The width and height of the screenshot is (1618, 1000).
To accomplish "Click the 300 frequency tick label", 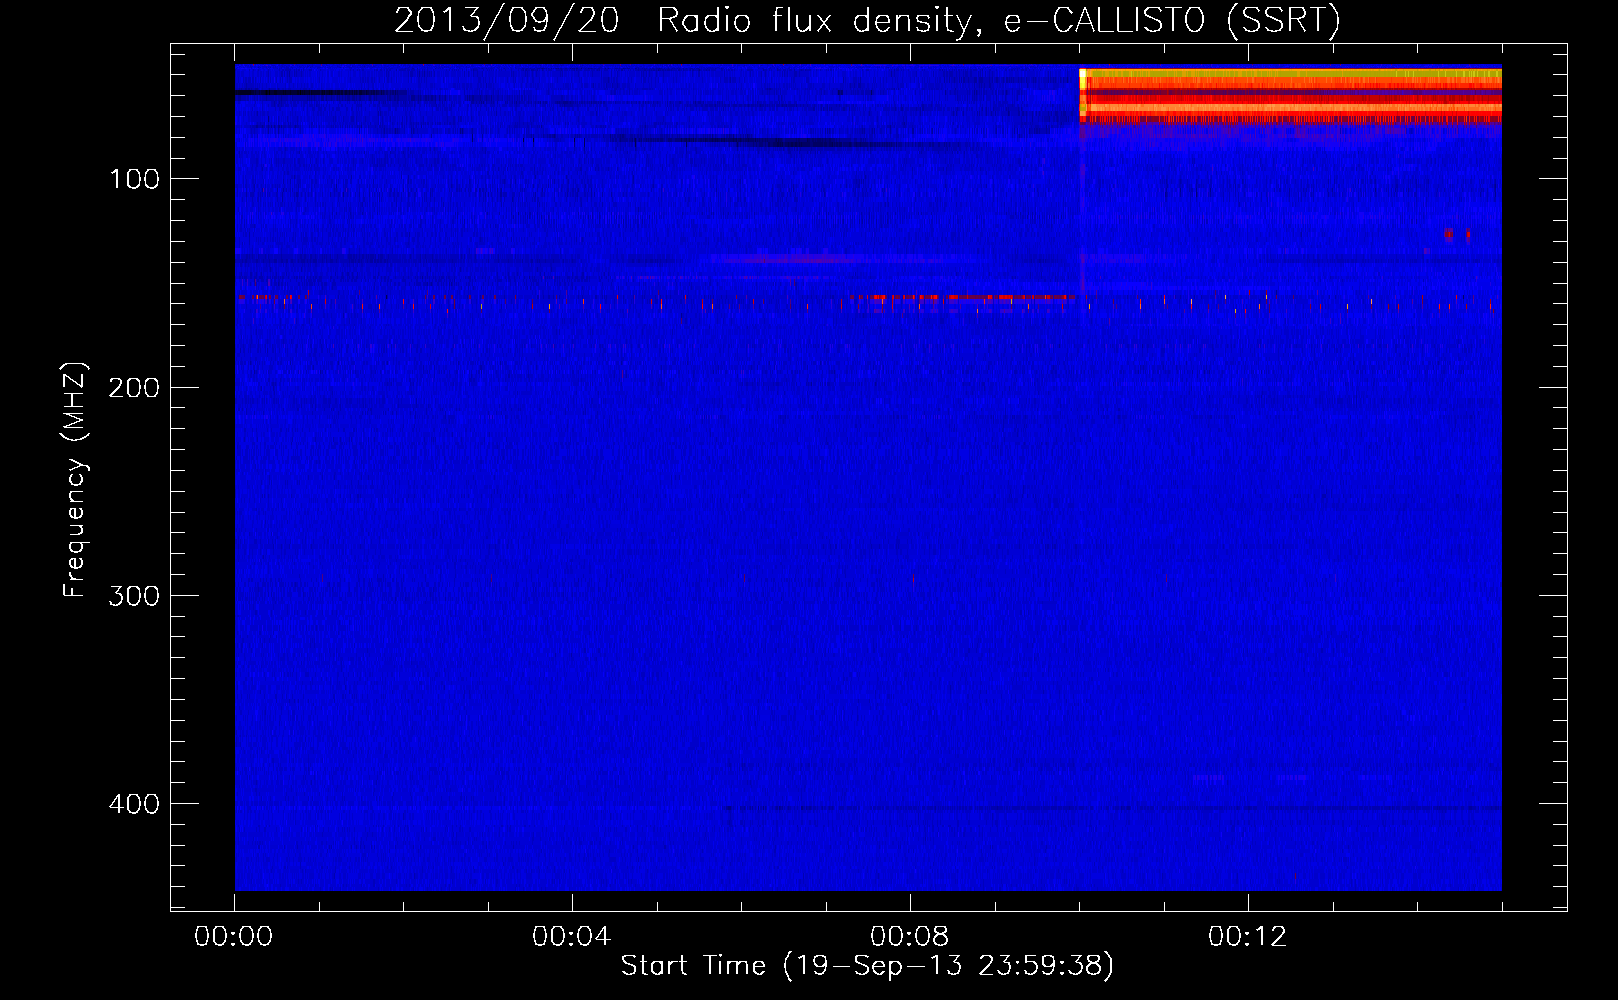I will tap(134, 596).
